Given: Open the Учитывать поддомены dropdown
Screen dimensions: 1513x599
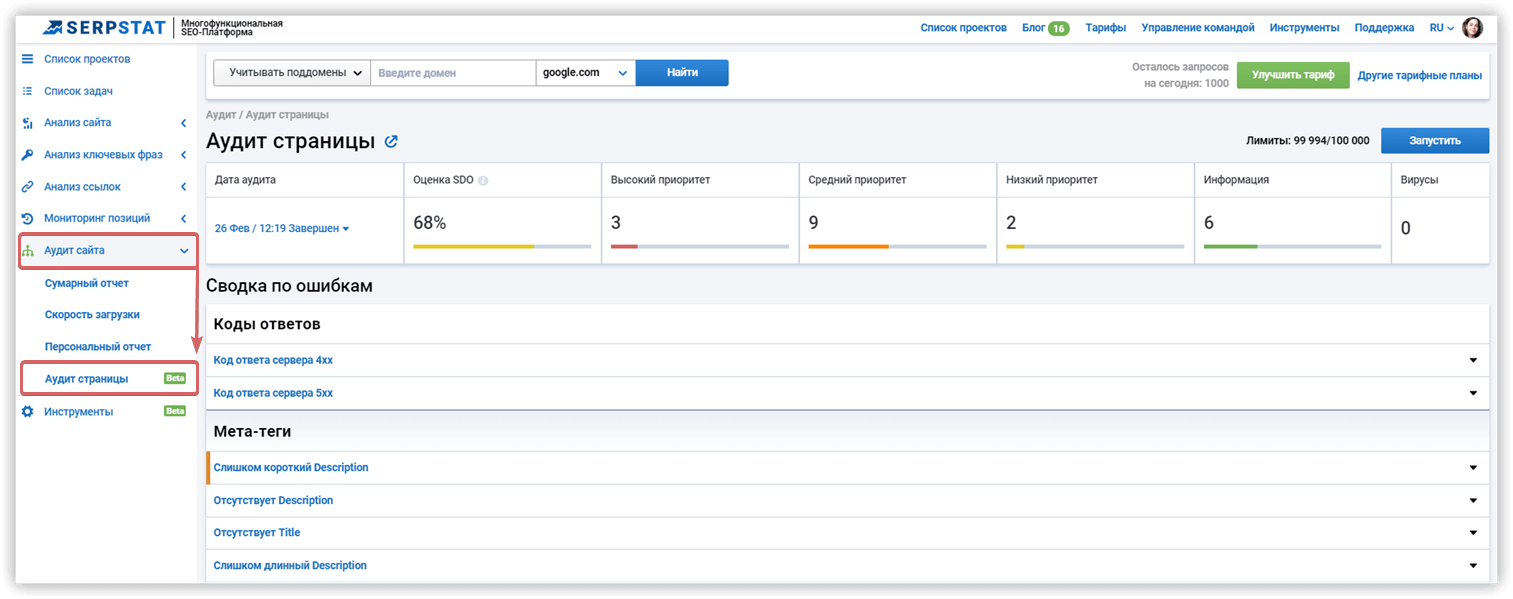Looking at the screenshot, I should pos(292,73).
